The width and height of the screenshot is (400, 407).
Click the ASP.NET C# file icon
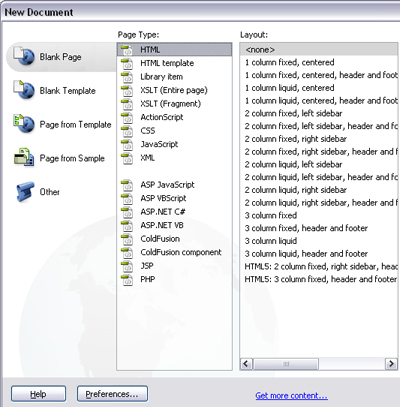click(x=127, y=212)
